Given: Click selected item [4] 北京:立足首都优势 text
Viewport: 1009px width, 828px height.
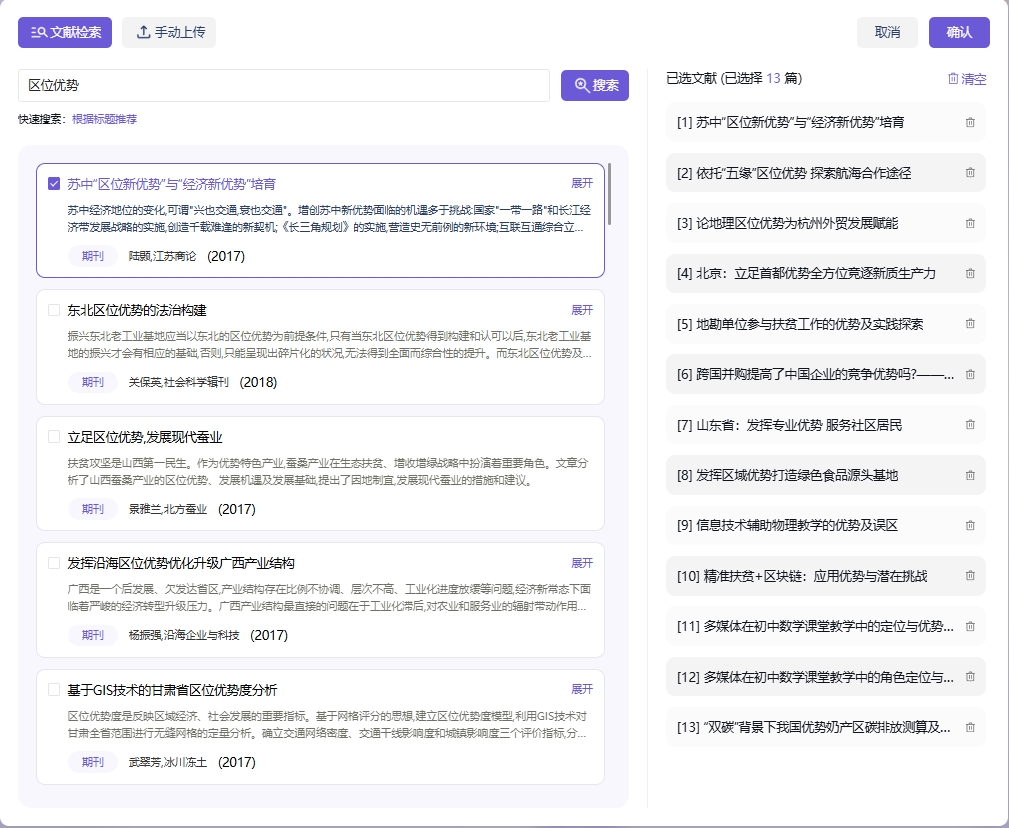Looking at the screenshot, I should [806, 273].
